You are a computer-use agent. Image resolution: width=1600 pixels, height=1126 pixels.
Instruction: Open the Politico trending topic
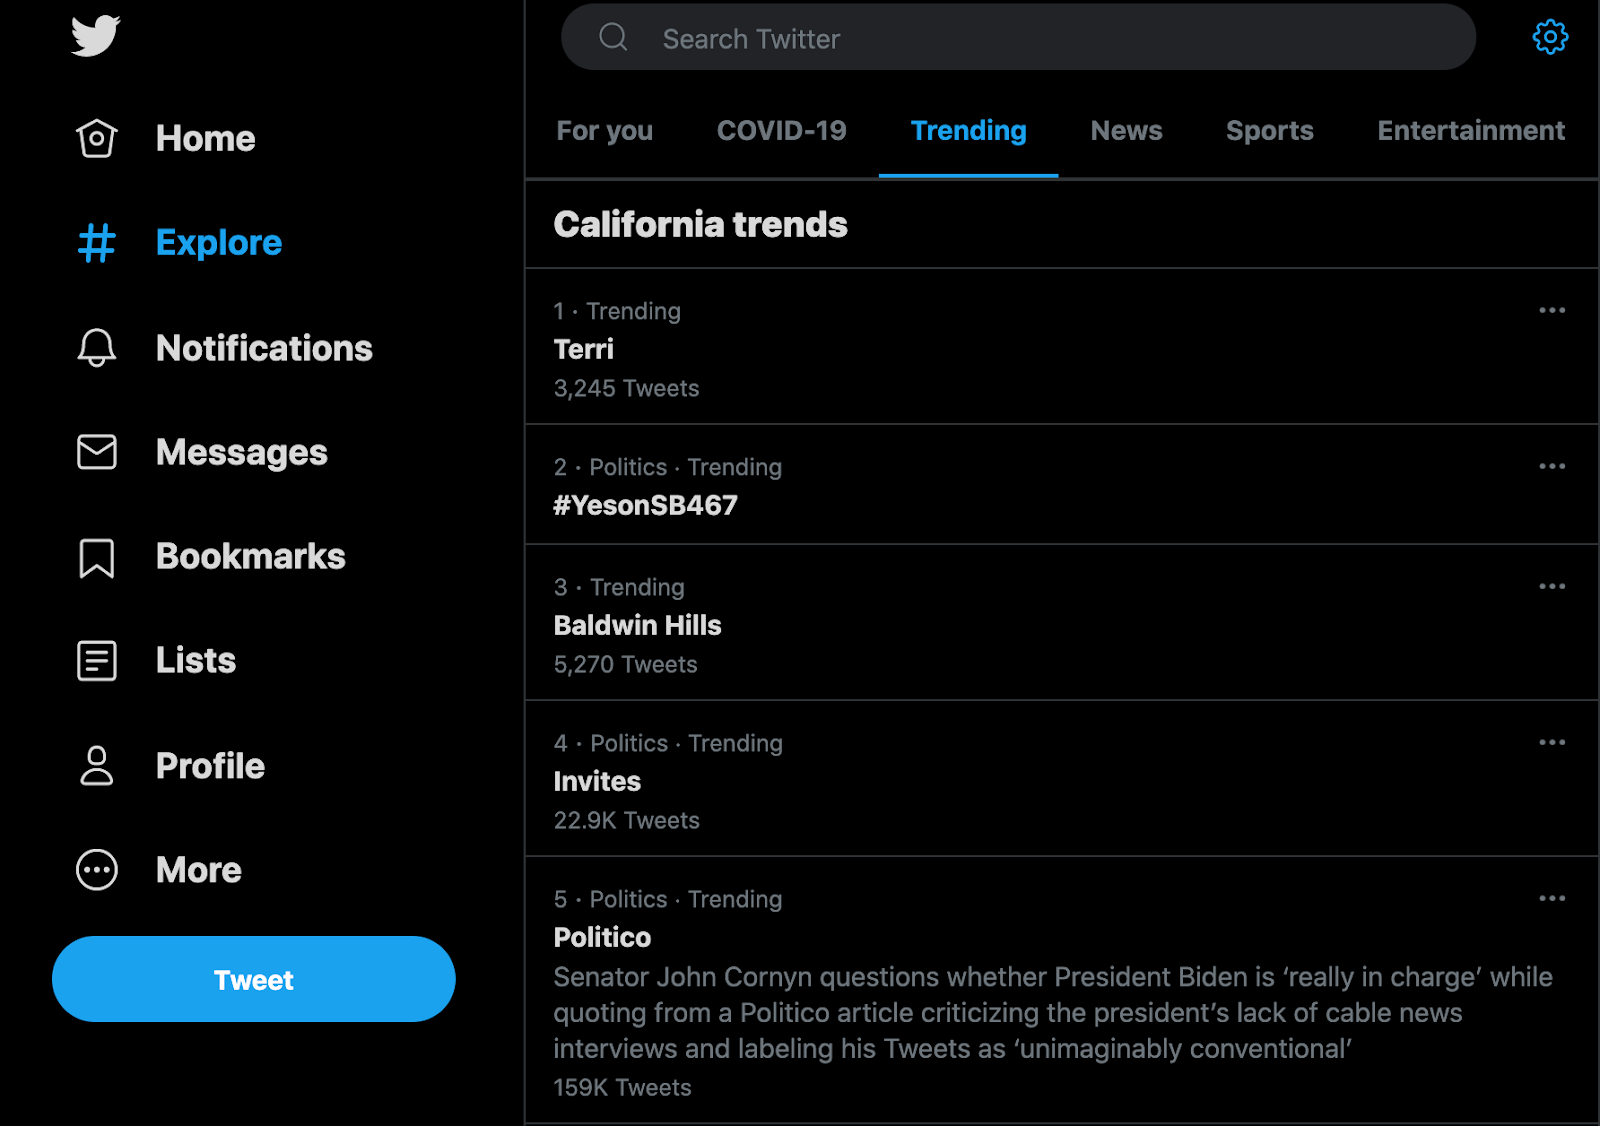coord(602,937)
